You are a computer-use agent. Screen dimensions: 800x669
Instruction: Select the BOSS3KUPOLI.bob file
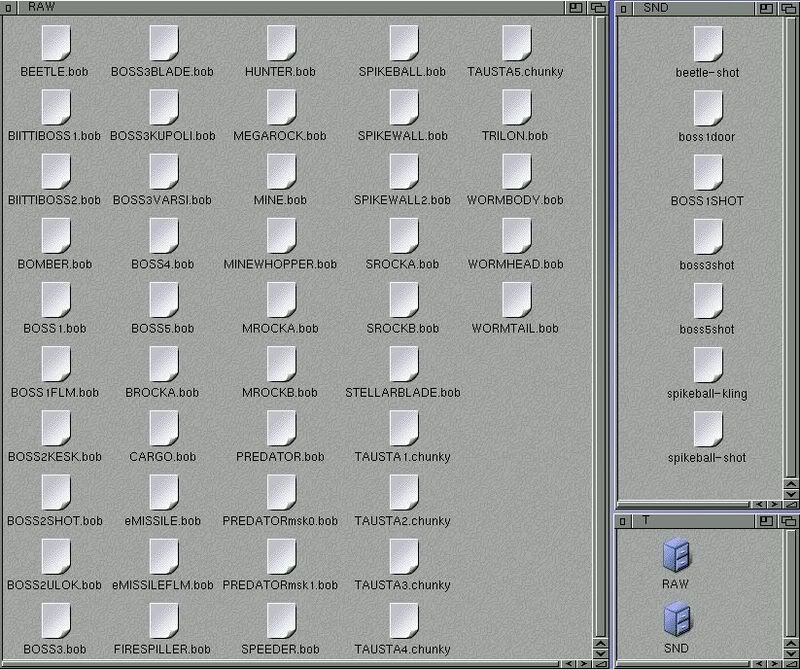point(163,107)
